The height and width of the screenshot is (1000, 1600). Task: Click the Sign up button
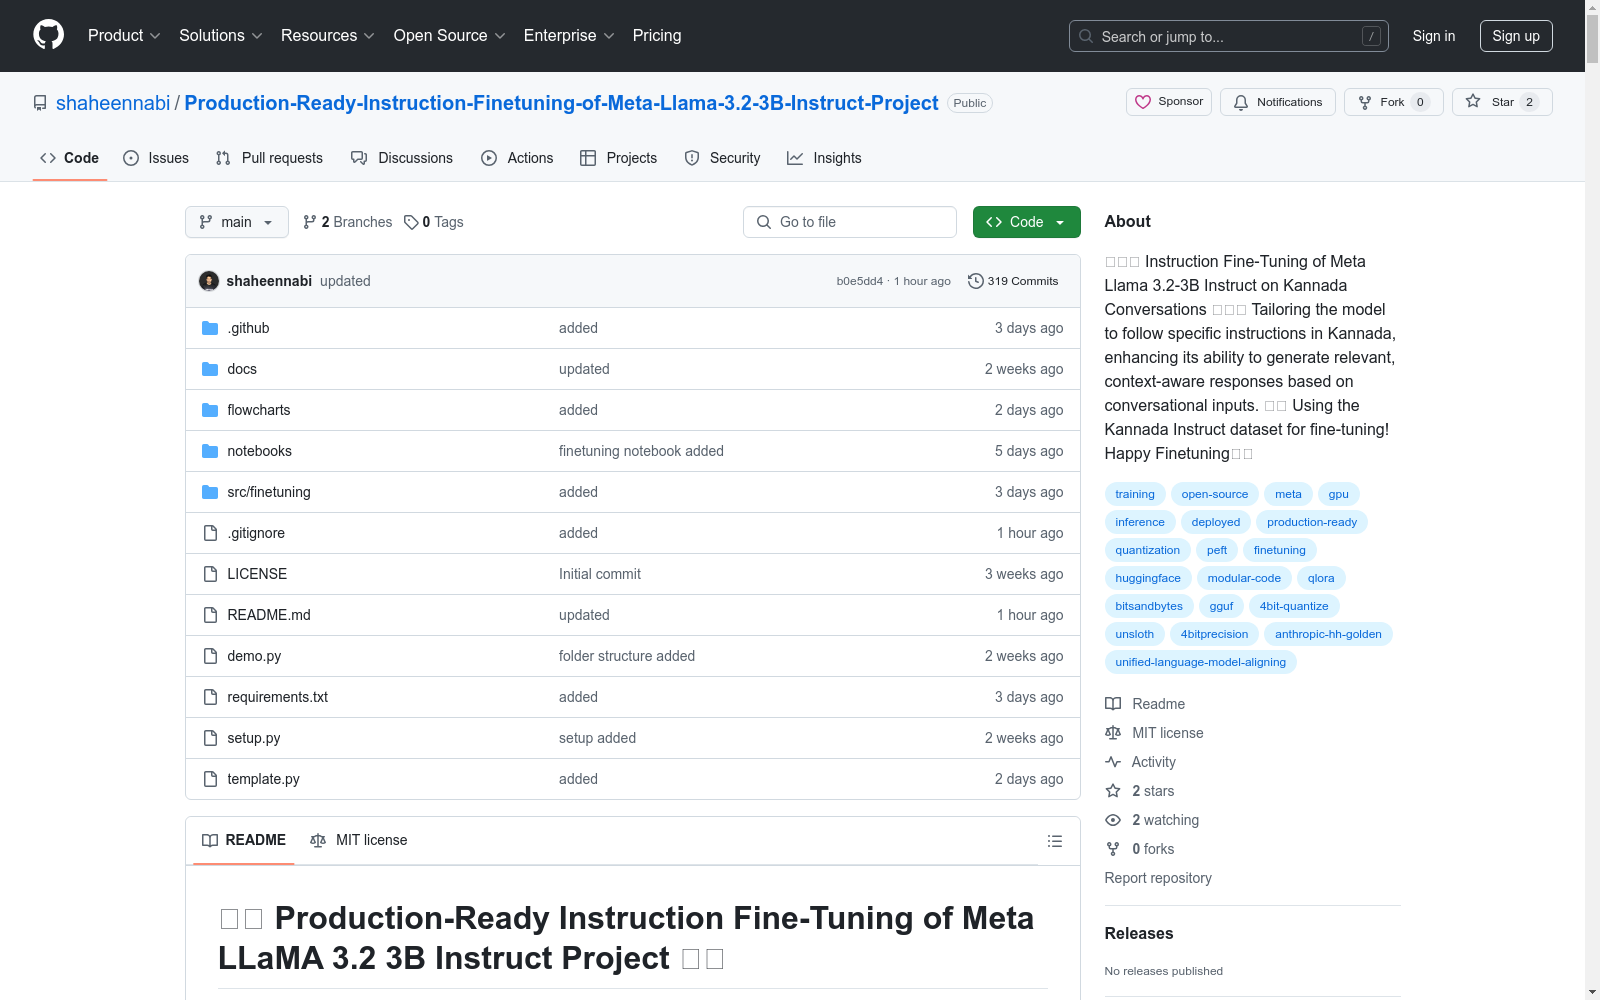(1516, 36)
